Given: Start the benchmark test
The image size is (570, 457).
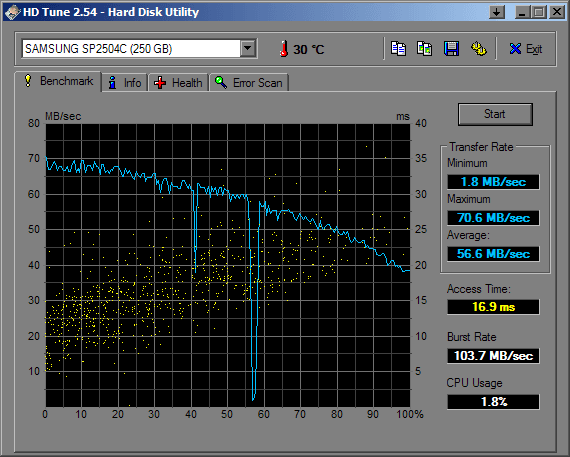Looking at the screenshot, I should [x=495, y=114].
